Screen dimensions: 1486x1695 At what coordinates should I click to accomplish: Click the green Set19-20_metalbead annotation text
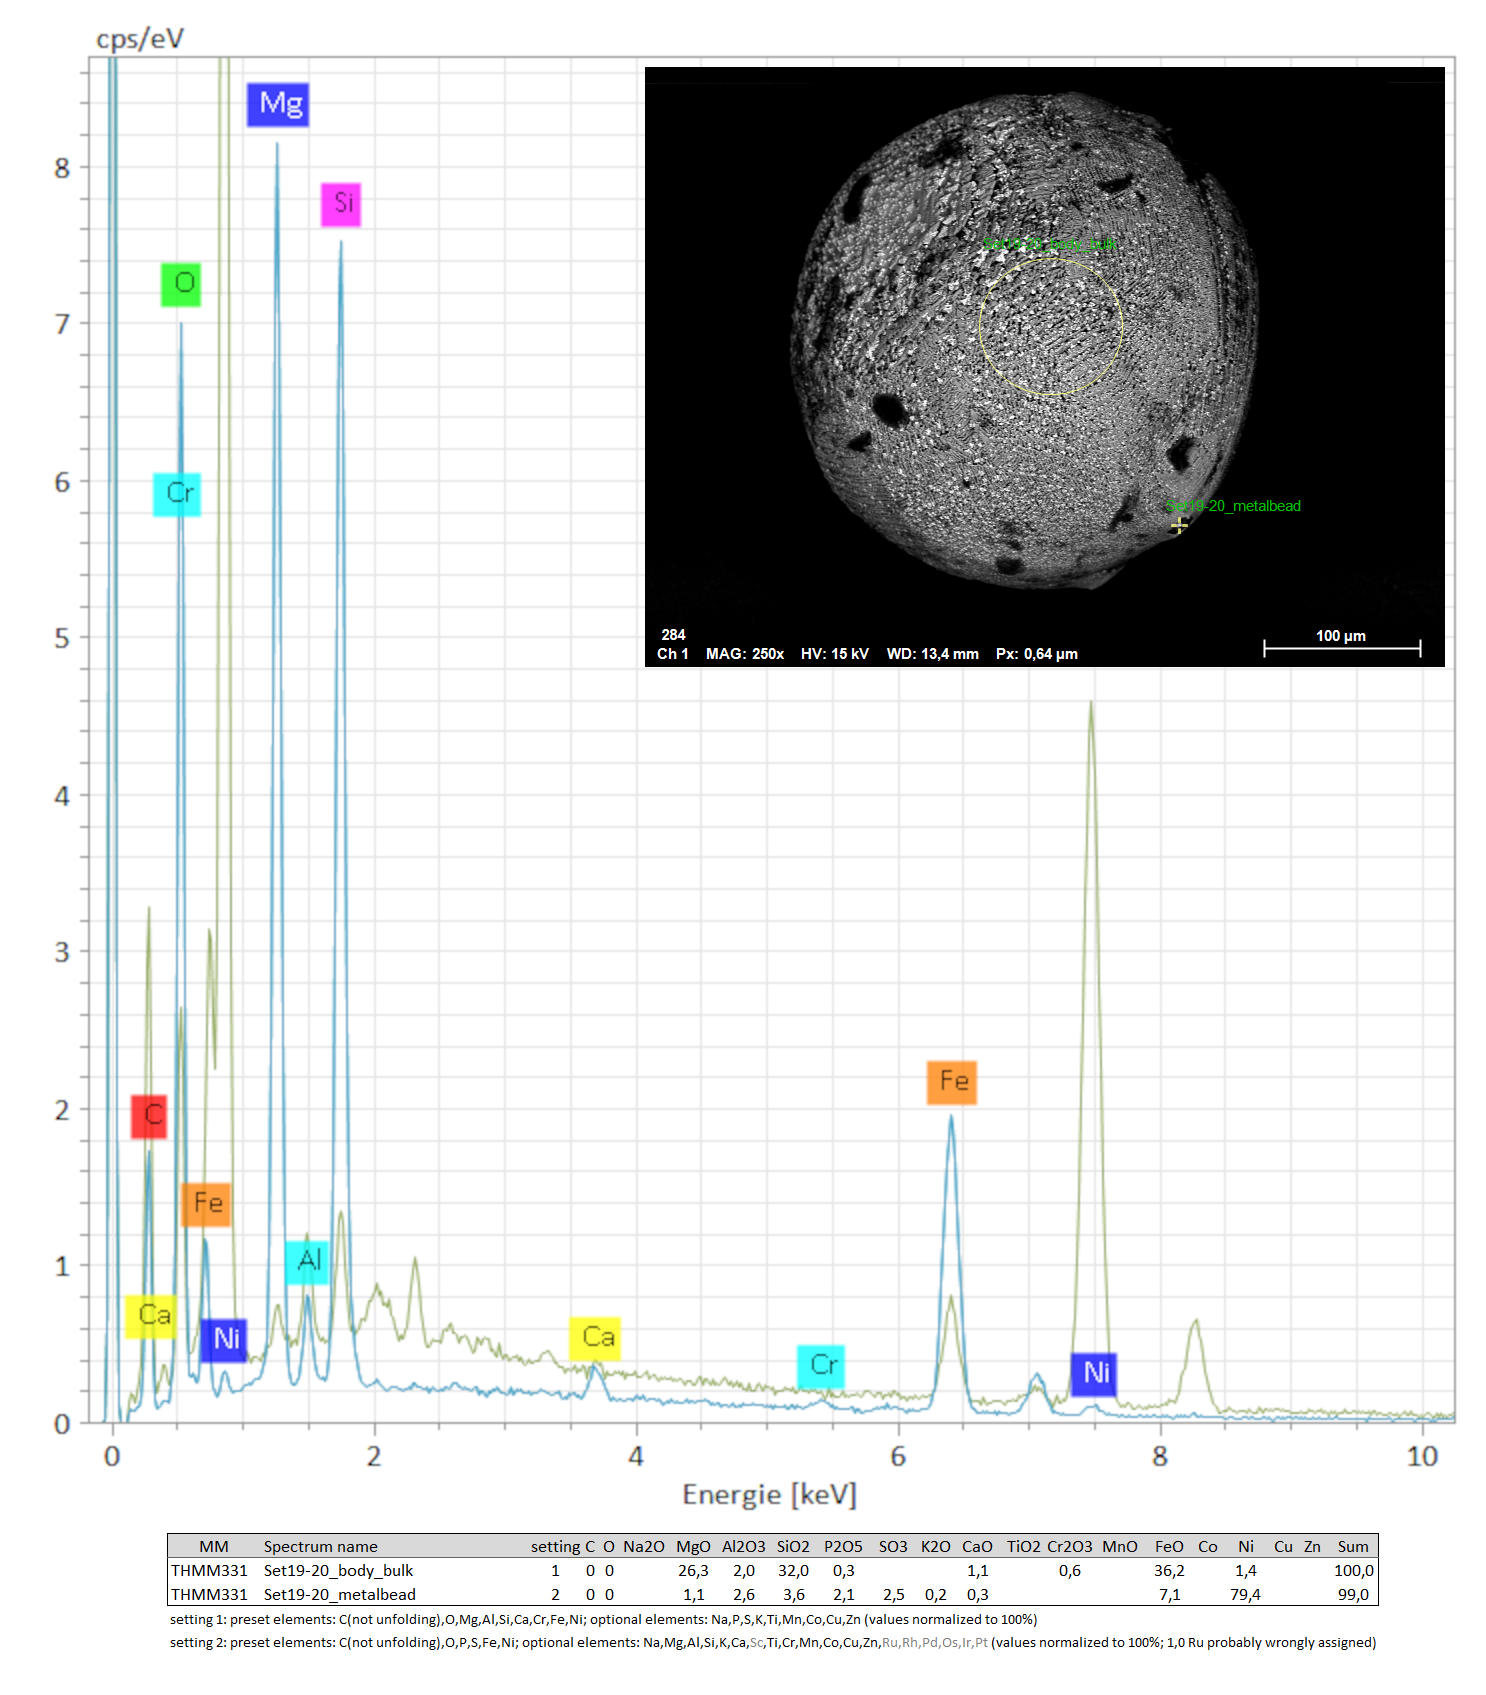(1236, 506)
